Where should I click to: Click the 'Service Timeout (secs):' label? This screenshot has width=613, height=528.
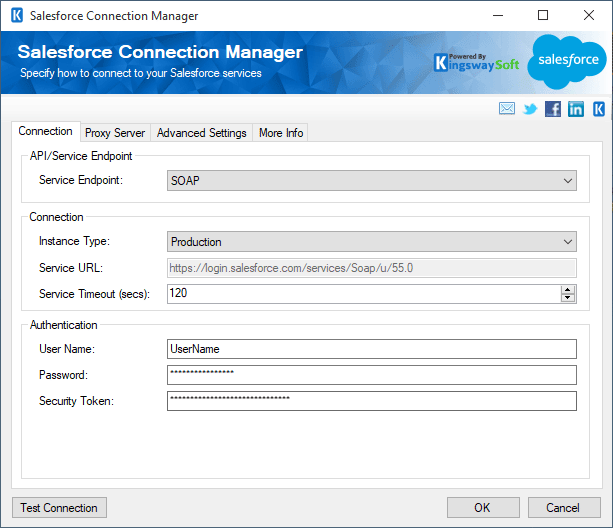click(94, 294)
